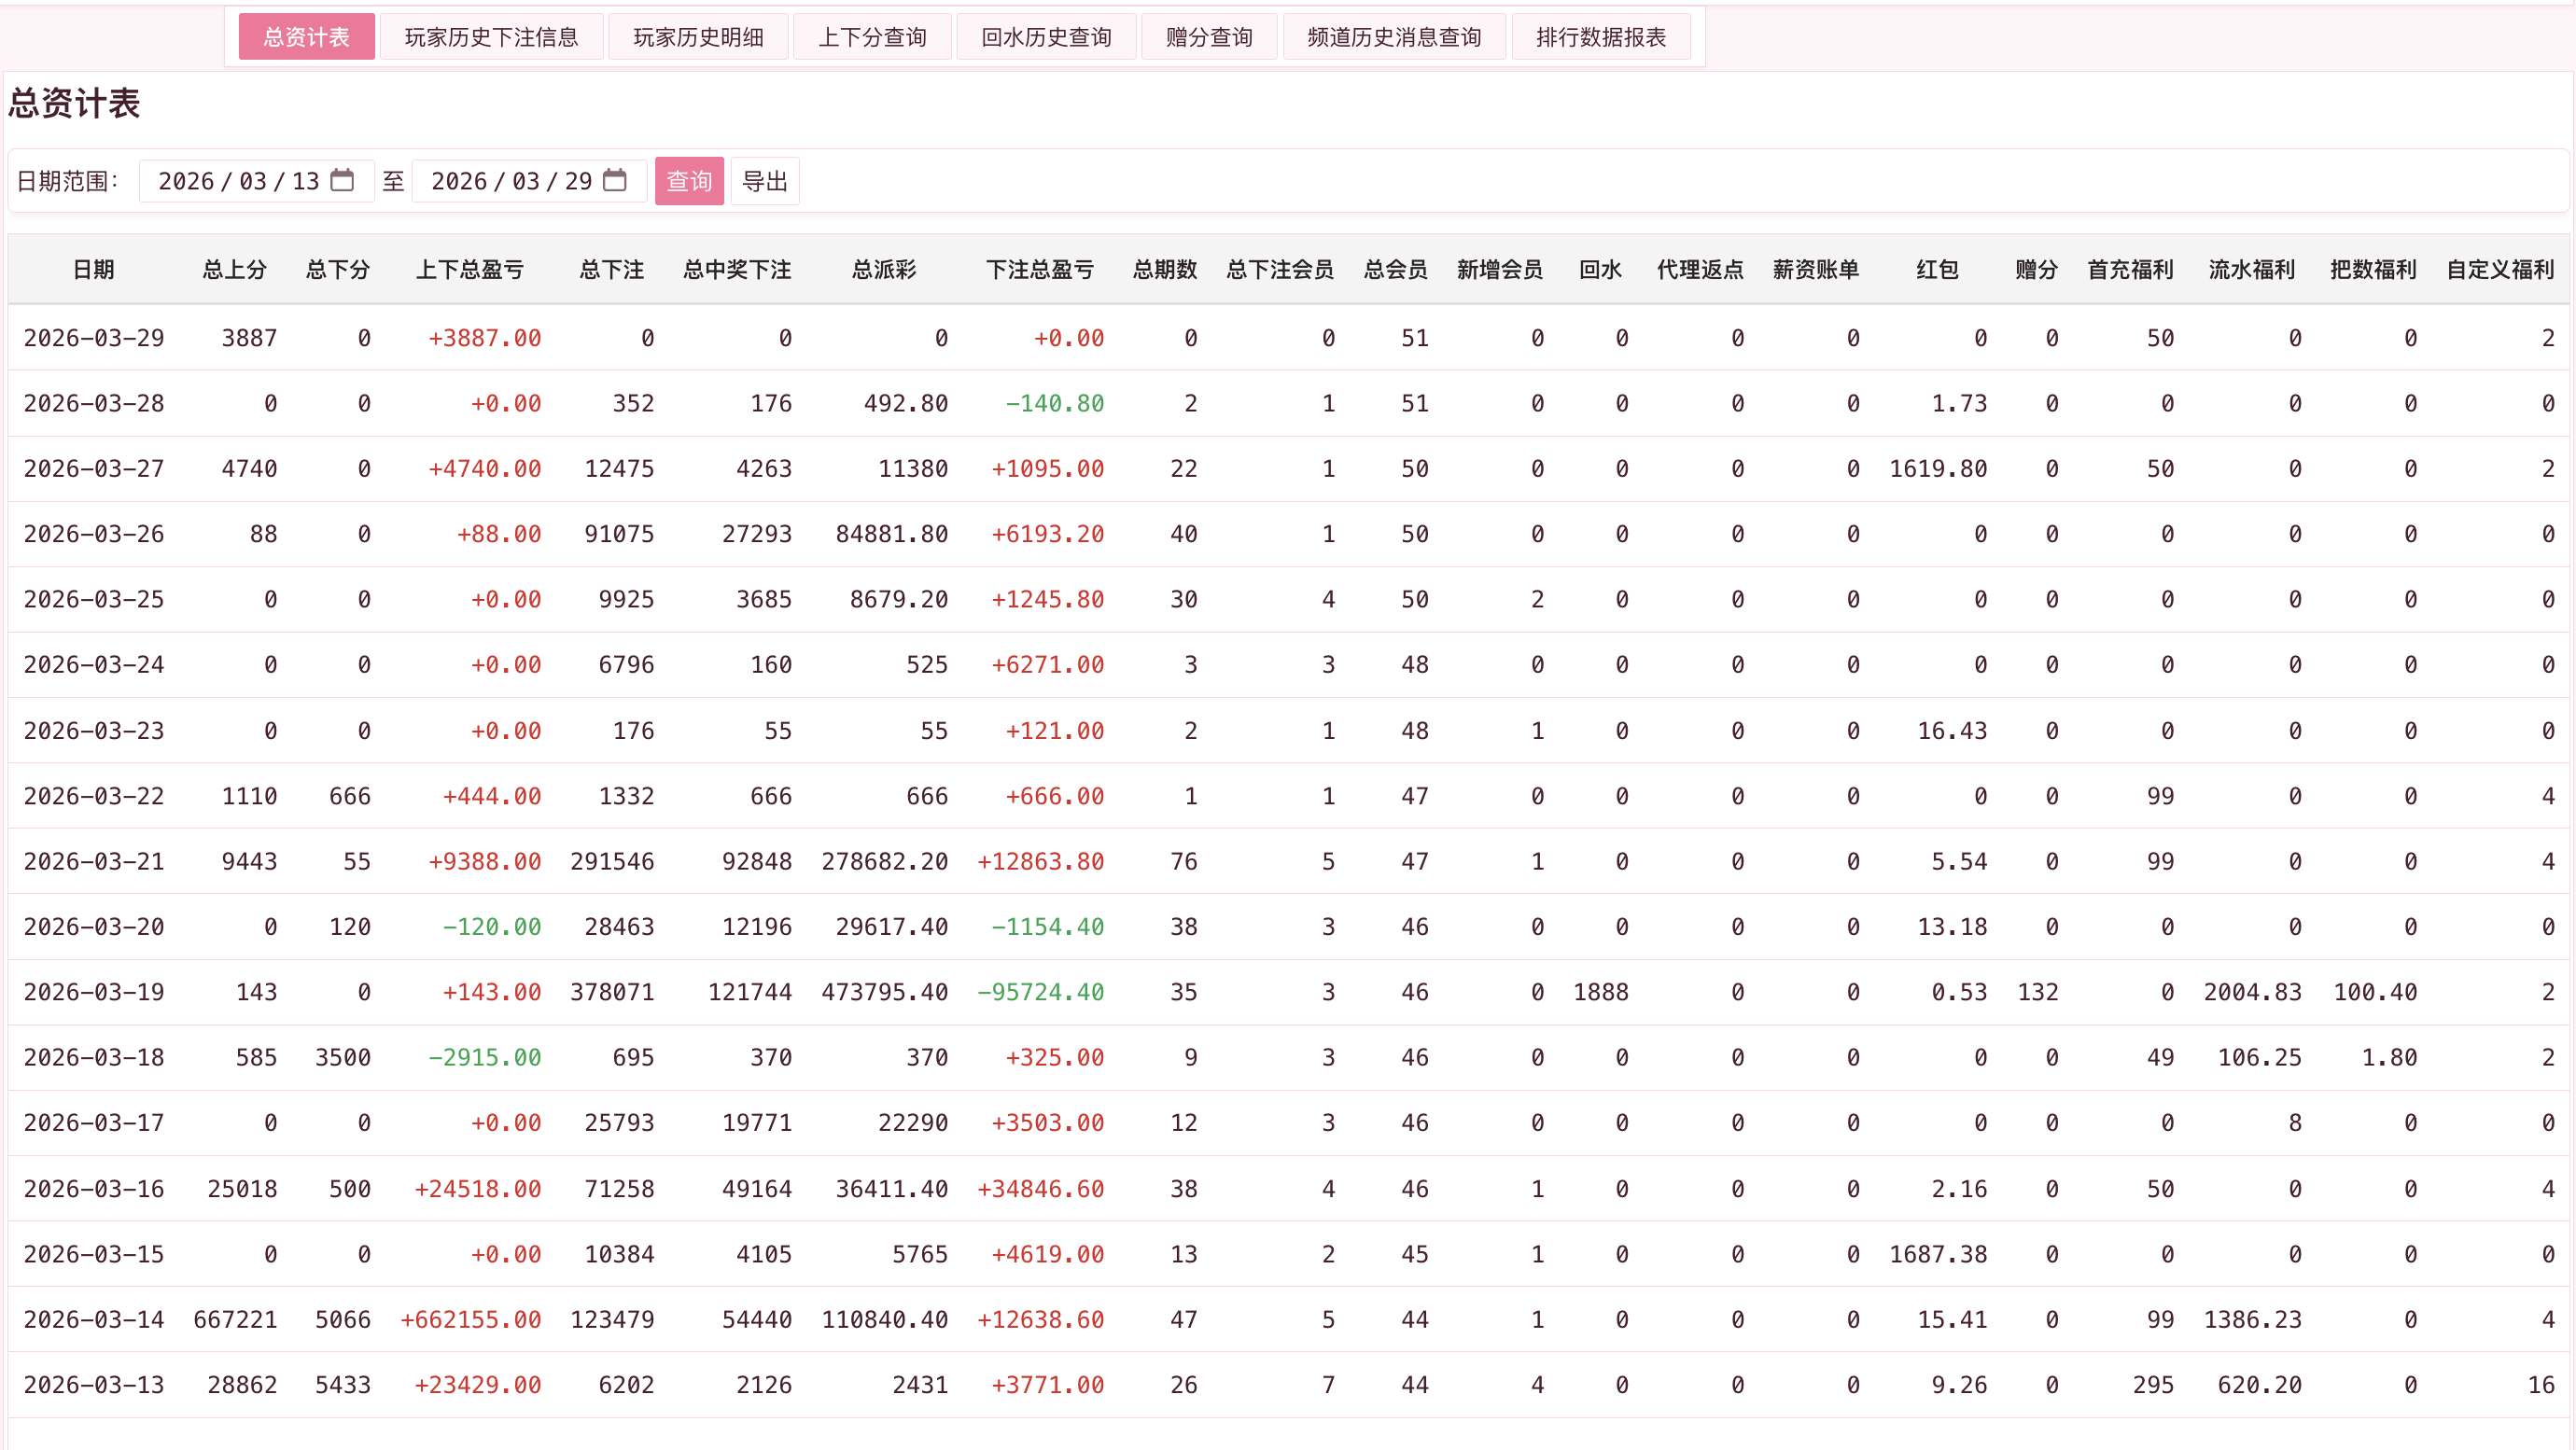
Task: Click the 上下总盈亏 column header
Action: [470, 269]
